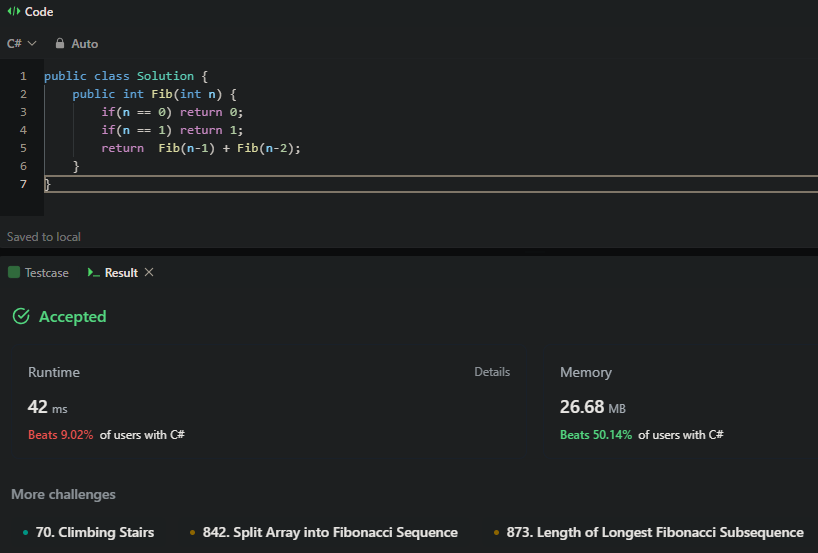Place cursor on closing brace line 7

48,184
